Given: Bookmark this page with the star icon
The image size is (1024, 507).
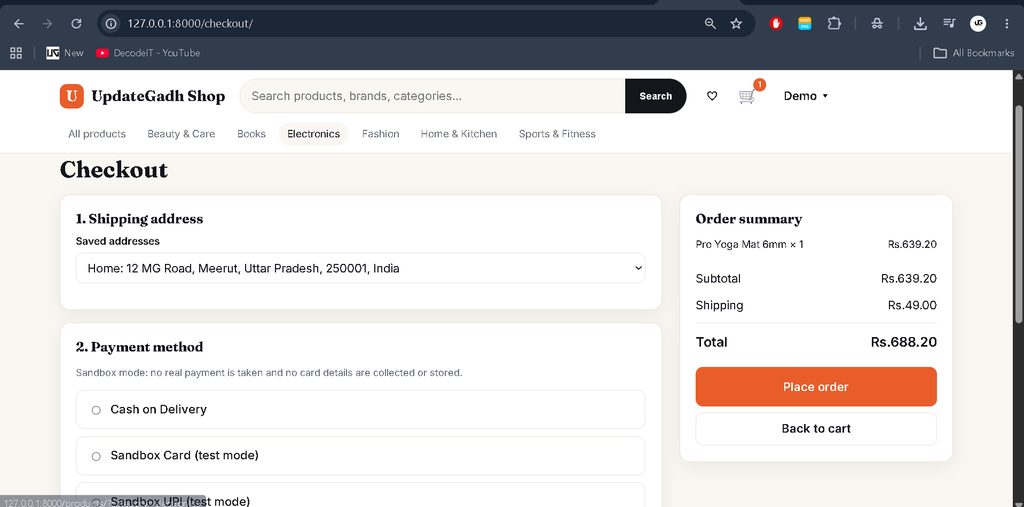Looking at the screenshot, I should point(736,24).
